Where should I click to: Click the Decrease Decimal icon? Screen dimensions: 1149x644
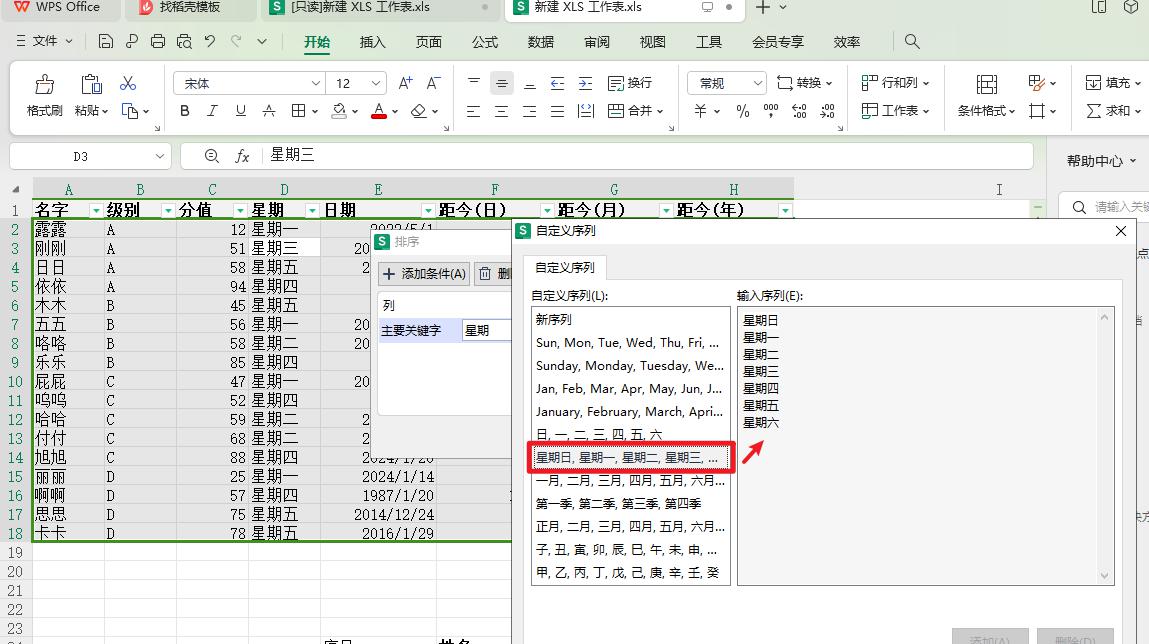[827, 111]
